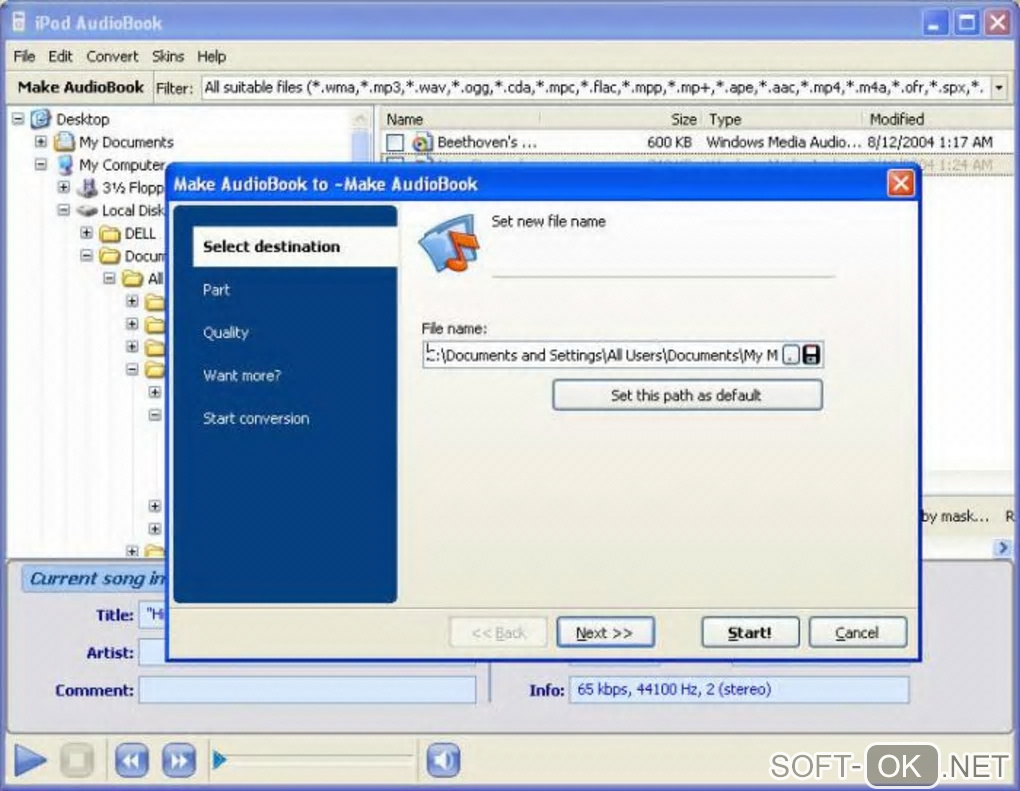The image size is (1020, 791).
Task: Click the save disk icon beside File name
Action: (811, 355)
